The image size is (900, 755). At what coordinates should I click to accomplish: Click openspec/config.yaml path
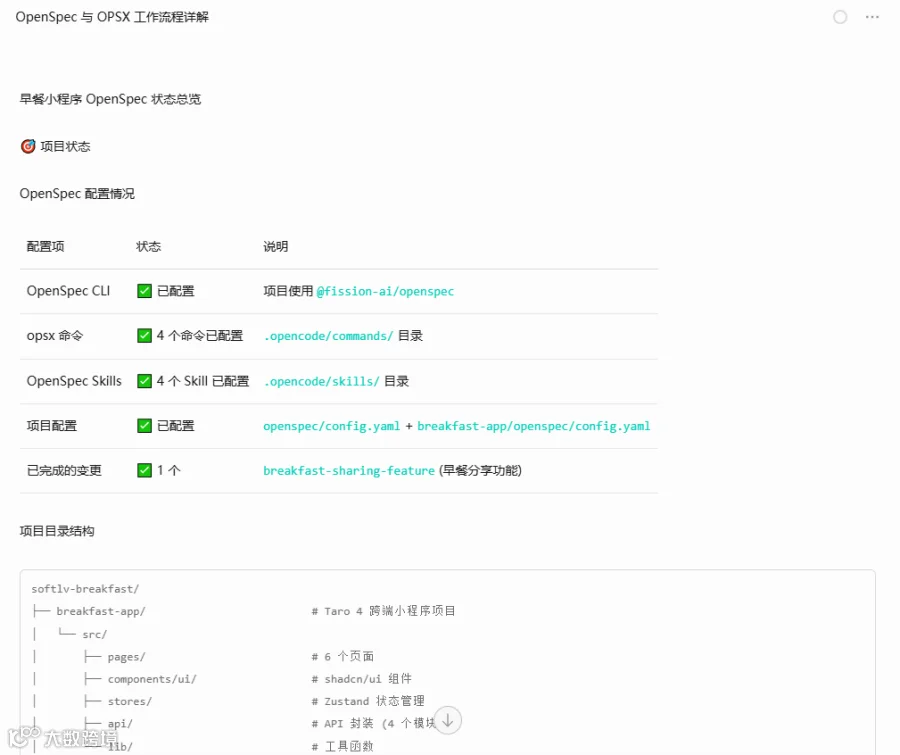click(331, 426)
